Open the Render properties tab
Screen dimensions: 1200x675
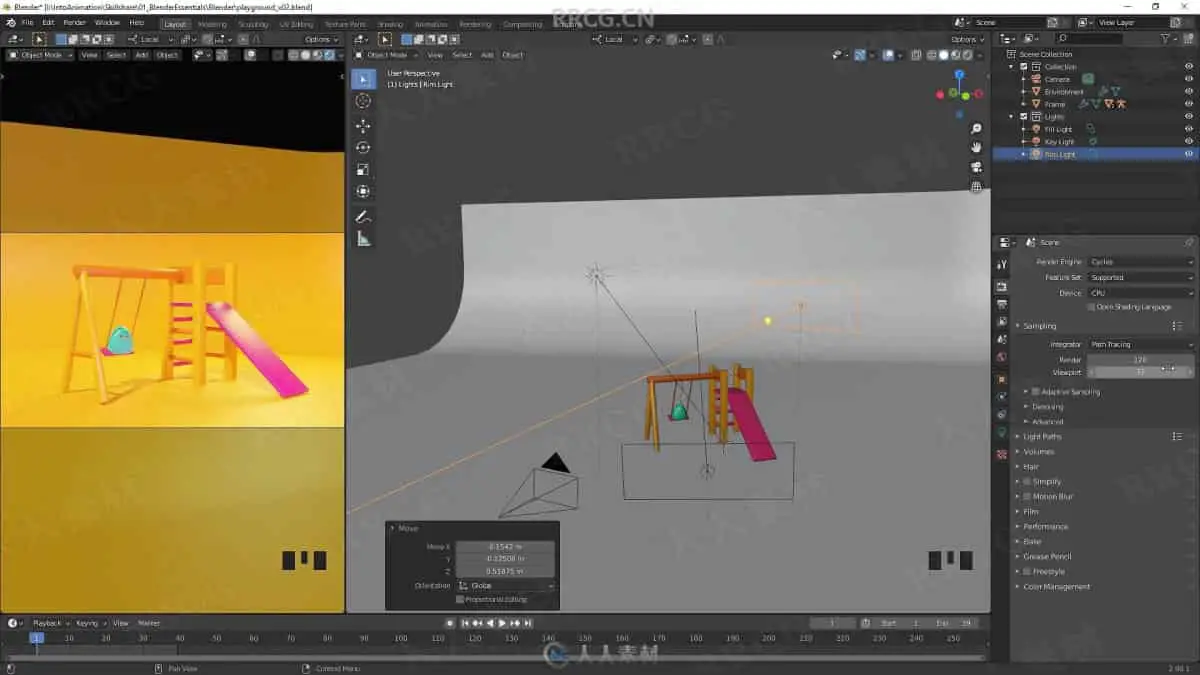pyautogui.click(x=1002, y=287)
